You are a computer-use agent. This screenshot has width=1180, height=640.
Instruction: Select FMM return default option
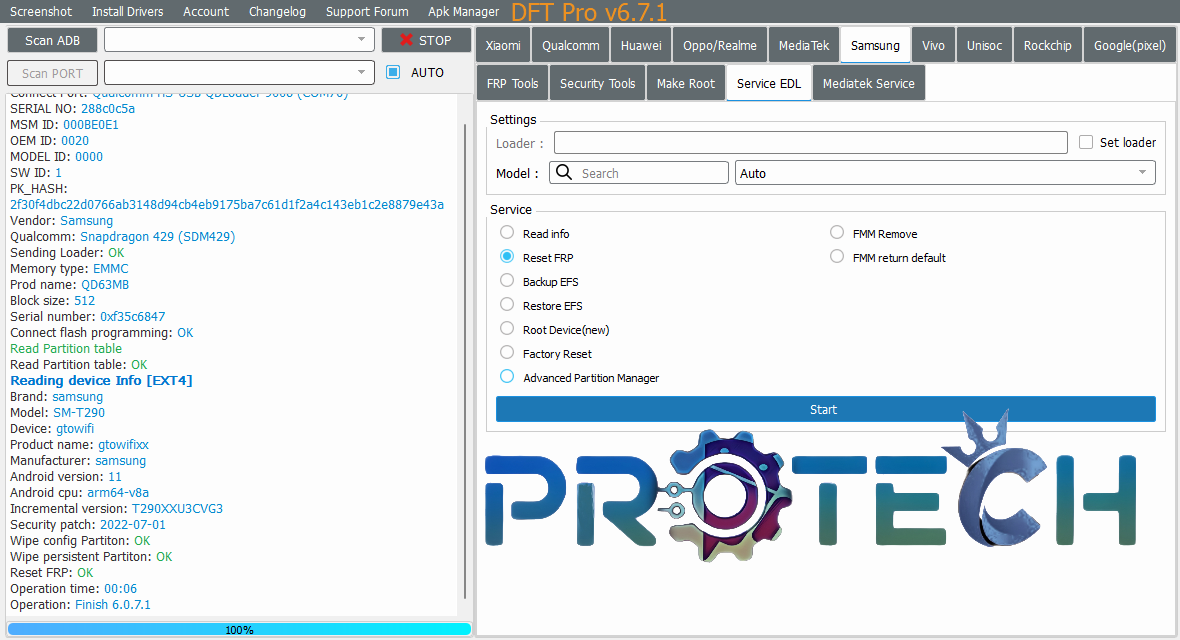coord(837,257)
